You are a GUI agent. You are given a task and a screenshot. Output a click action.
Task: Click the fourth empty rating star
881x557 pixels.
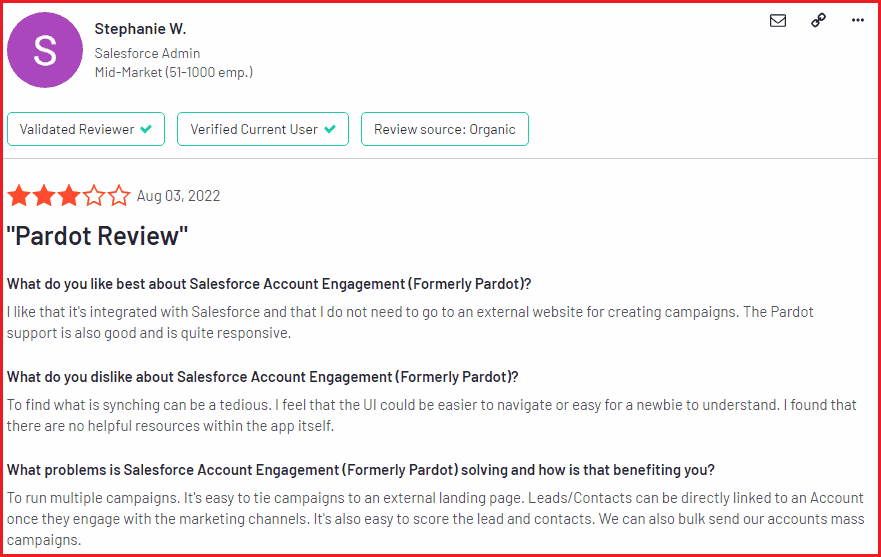[x=94, y=196]
